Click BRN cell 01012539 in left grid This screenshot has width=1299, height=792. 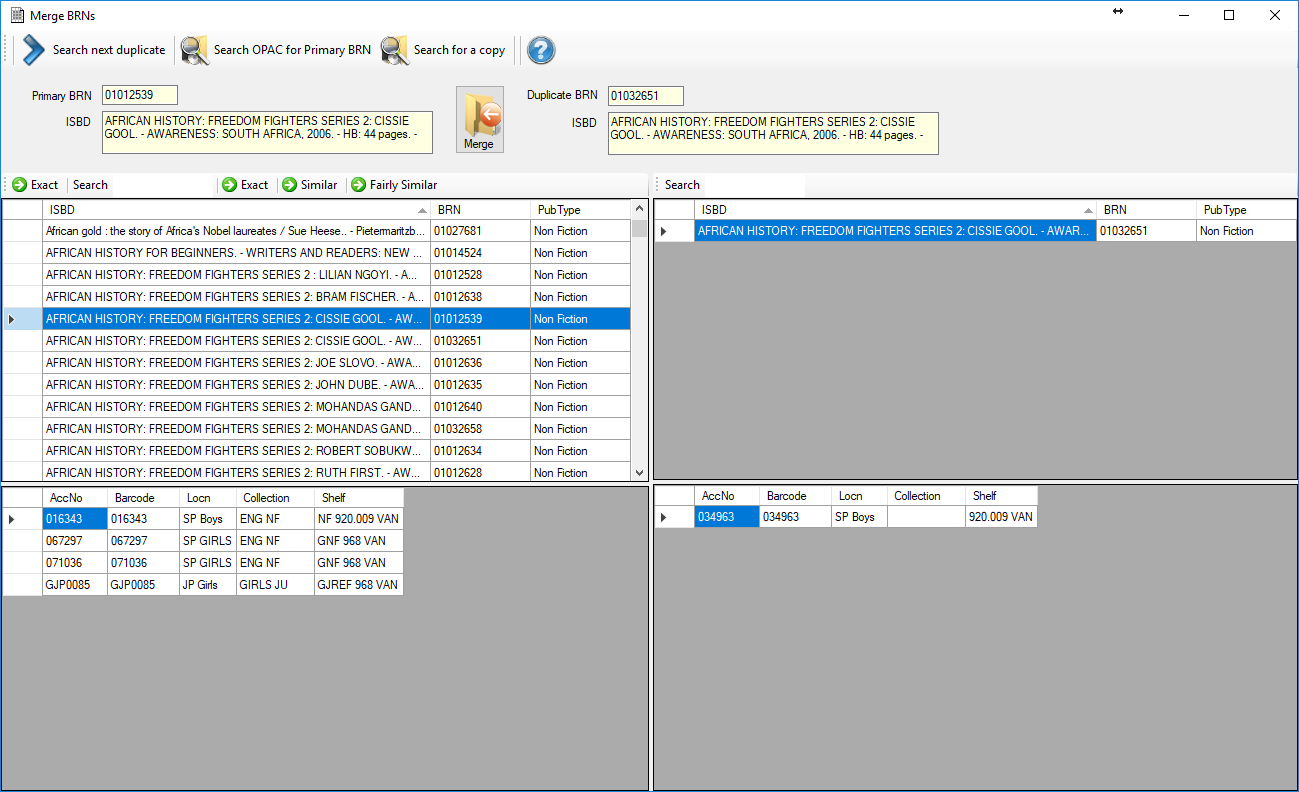click(x=480, y=319)
